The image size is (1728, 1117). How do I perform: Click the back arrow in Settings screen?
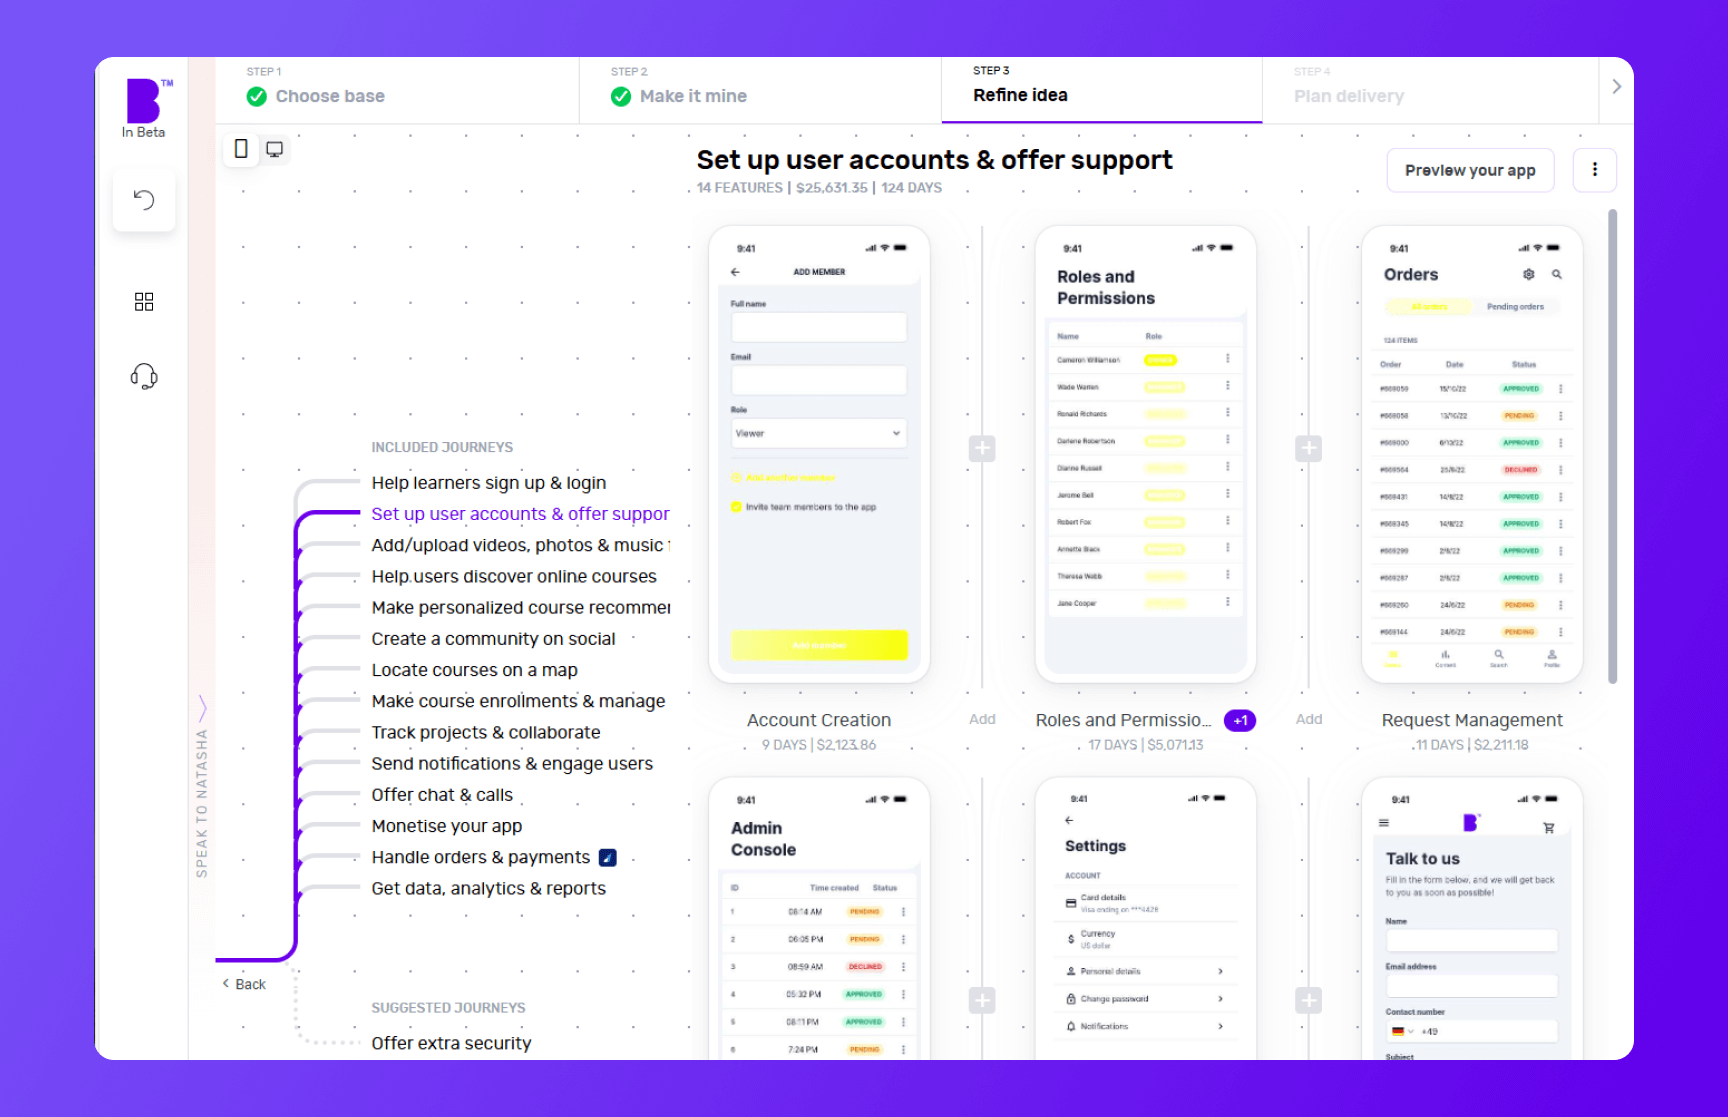pyautogui.click(x=1069, y=820)
